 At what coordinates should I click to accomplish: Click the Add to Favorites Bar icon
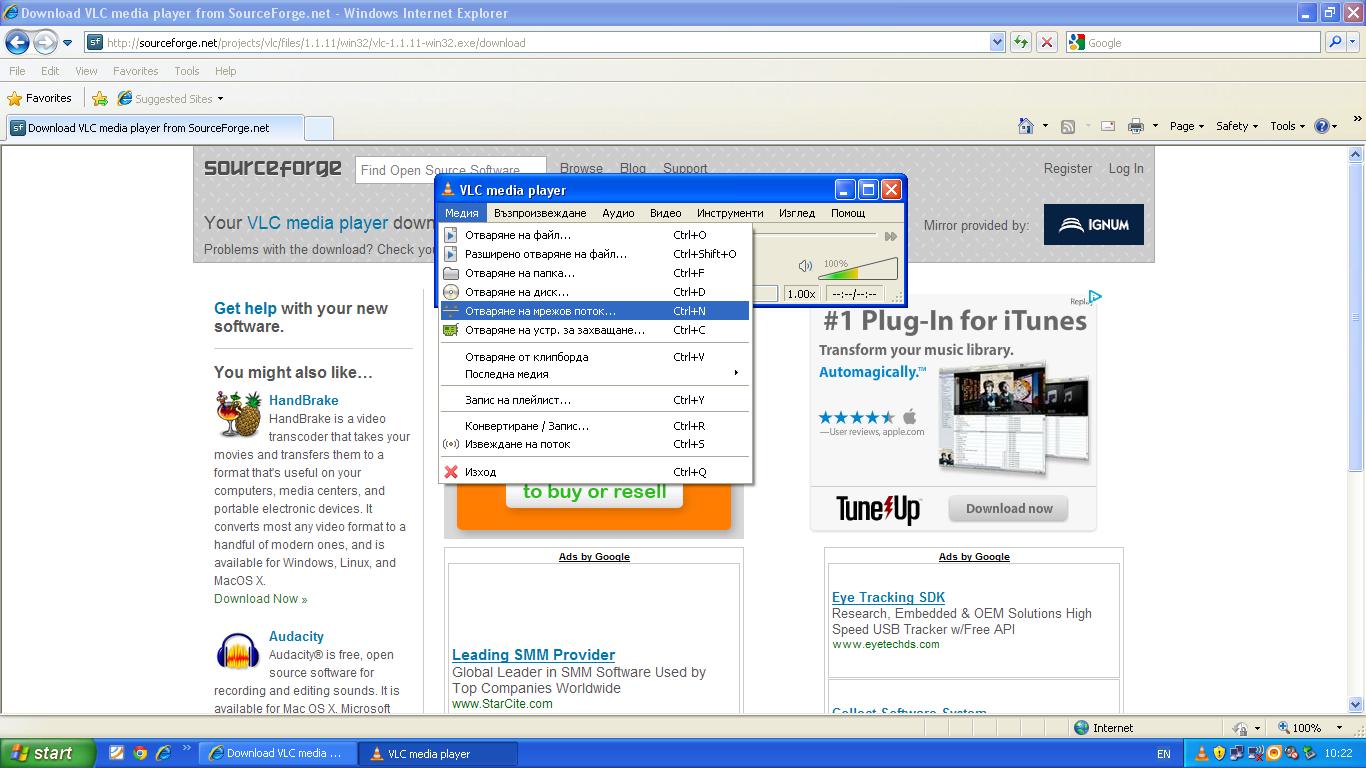coord(100,98)
